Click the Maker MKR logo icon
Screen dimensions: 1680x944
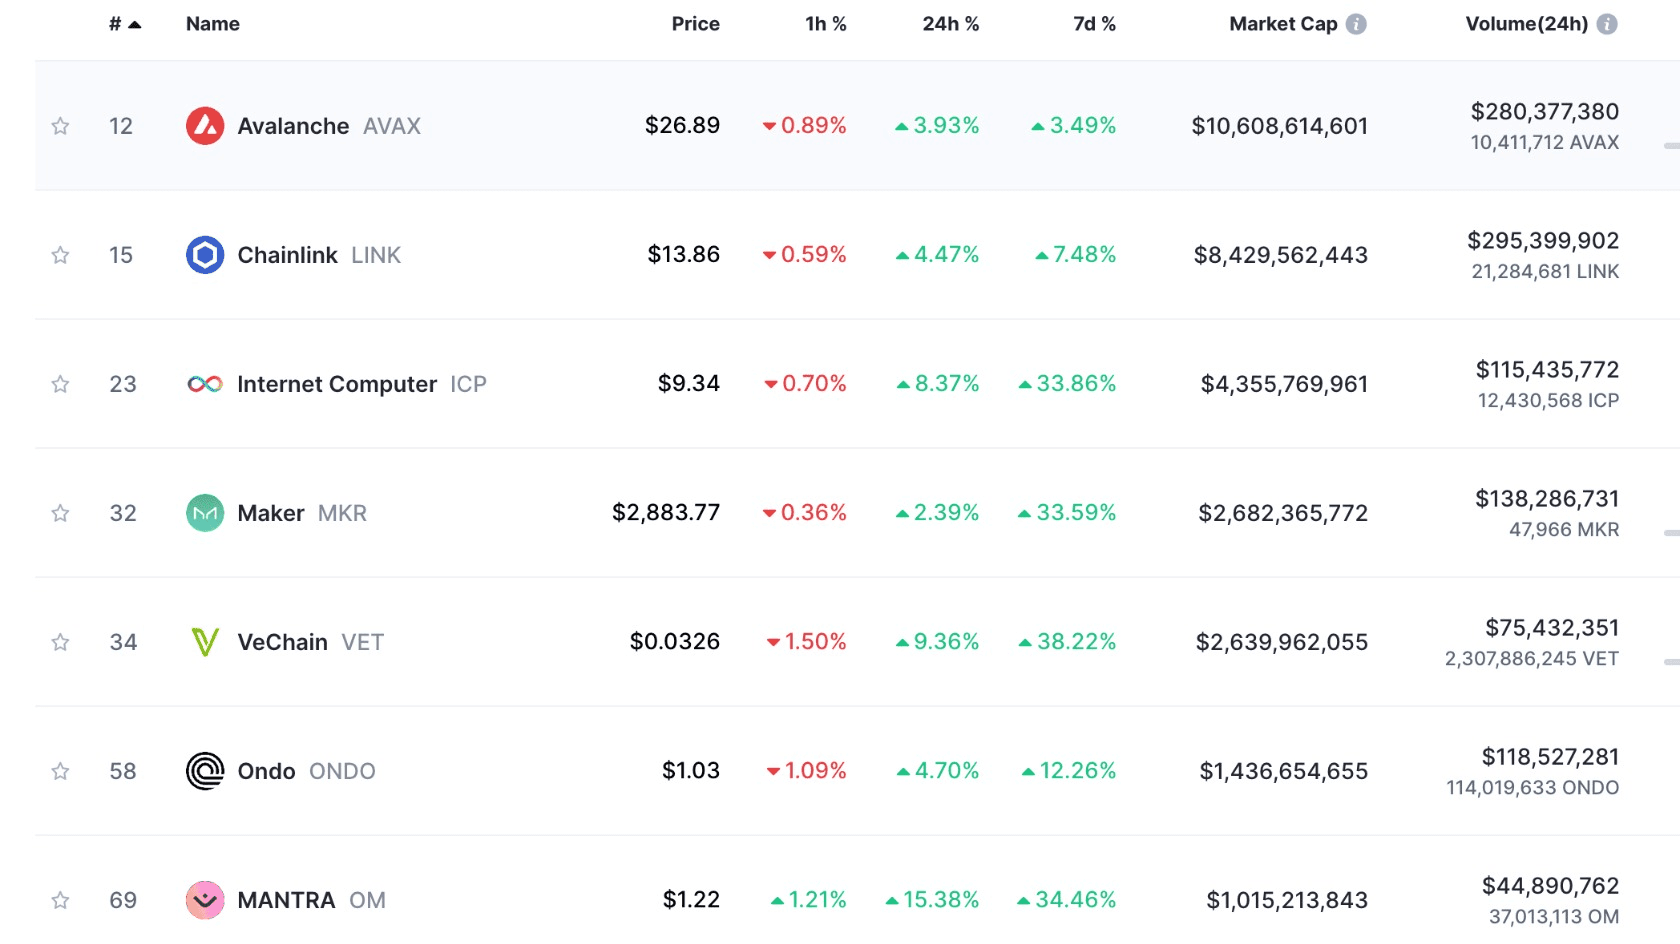coord(205,513)
